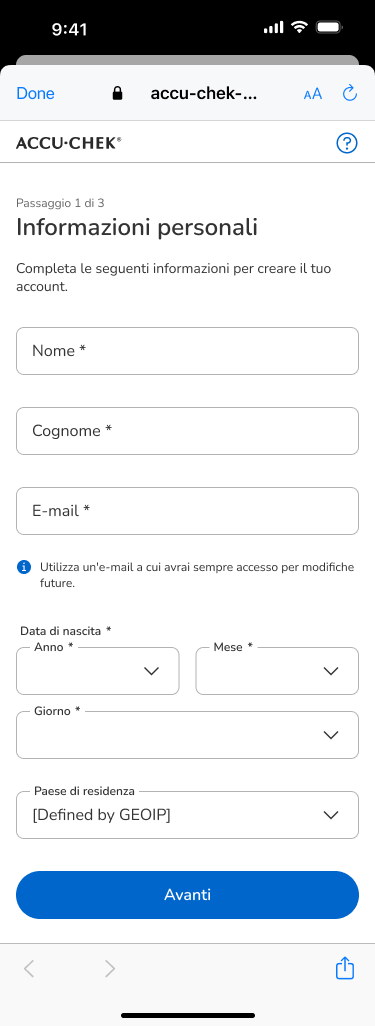
Task: Tap the browser reload icon
Action: click(350, 94)
